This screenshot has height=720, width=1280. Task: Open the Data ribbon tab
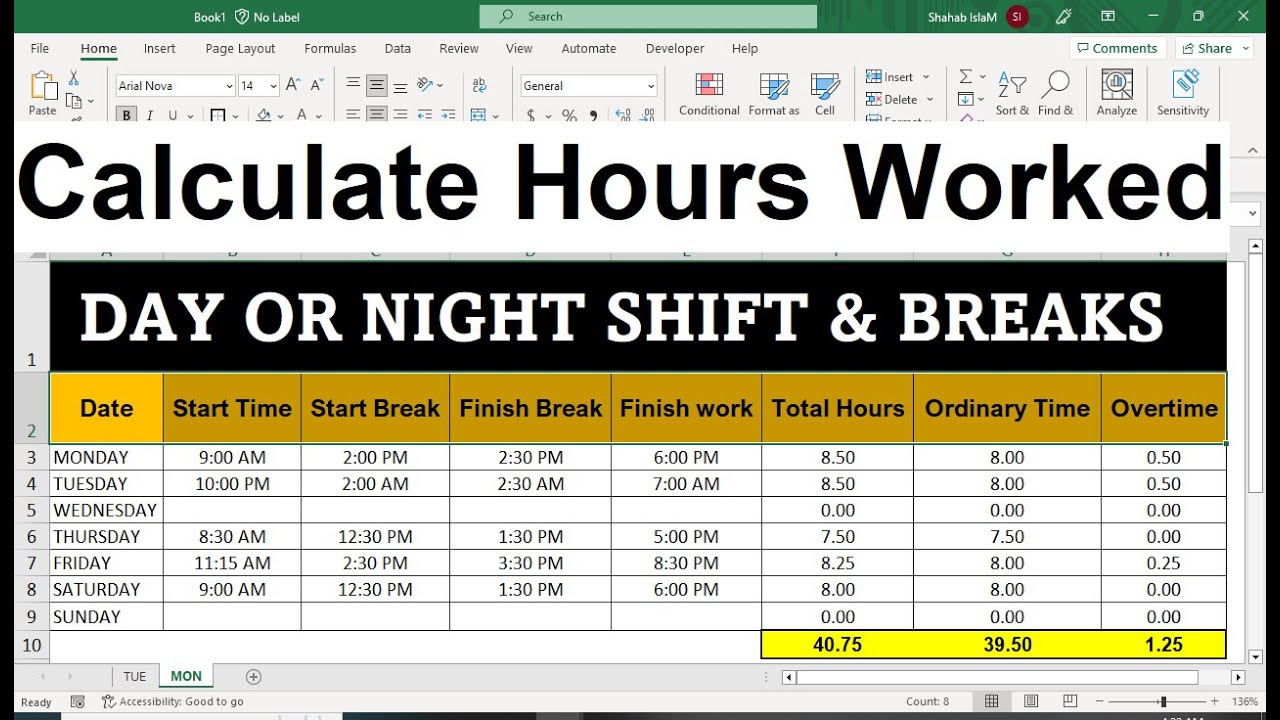(398, 48)
